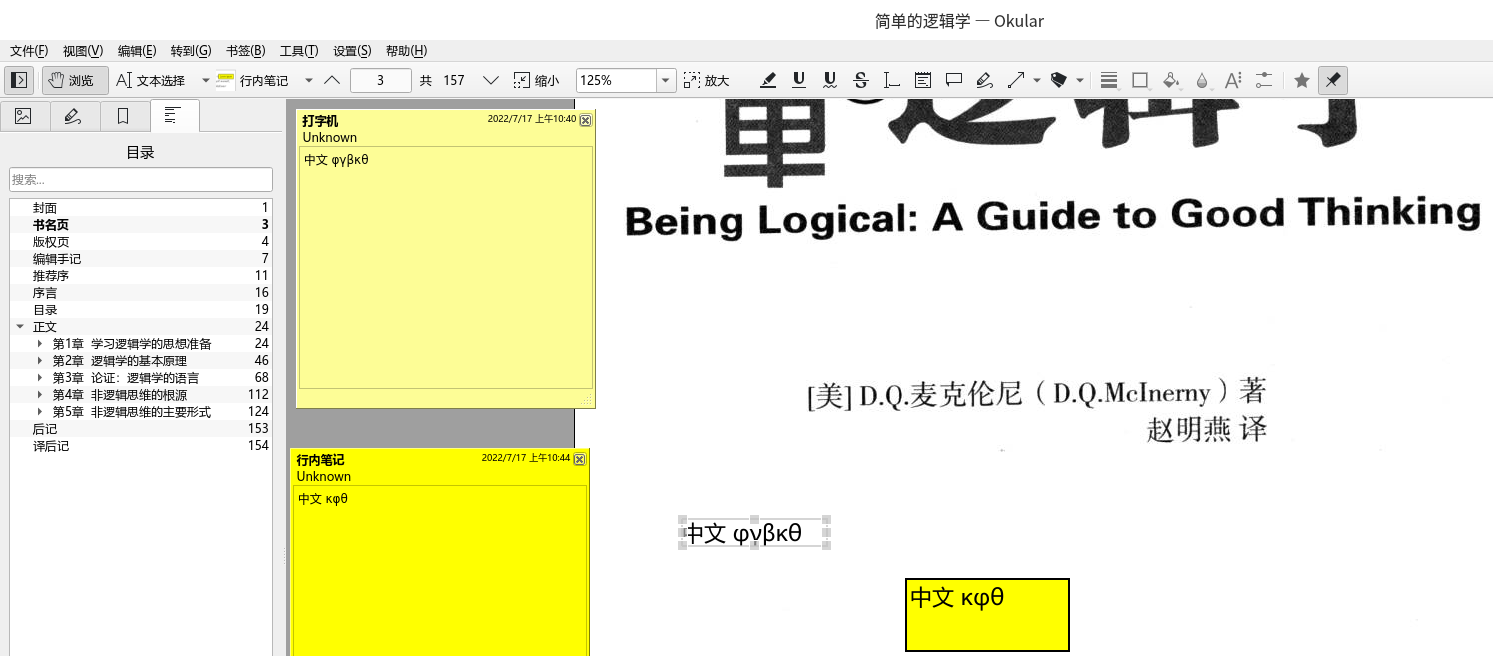Click the 缩小 zoom out button

(x=537, y=80)
